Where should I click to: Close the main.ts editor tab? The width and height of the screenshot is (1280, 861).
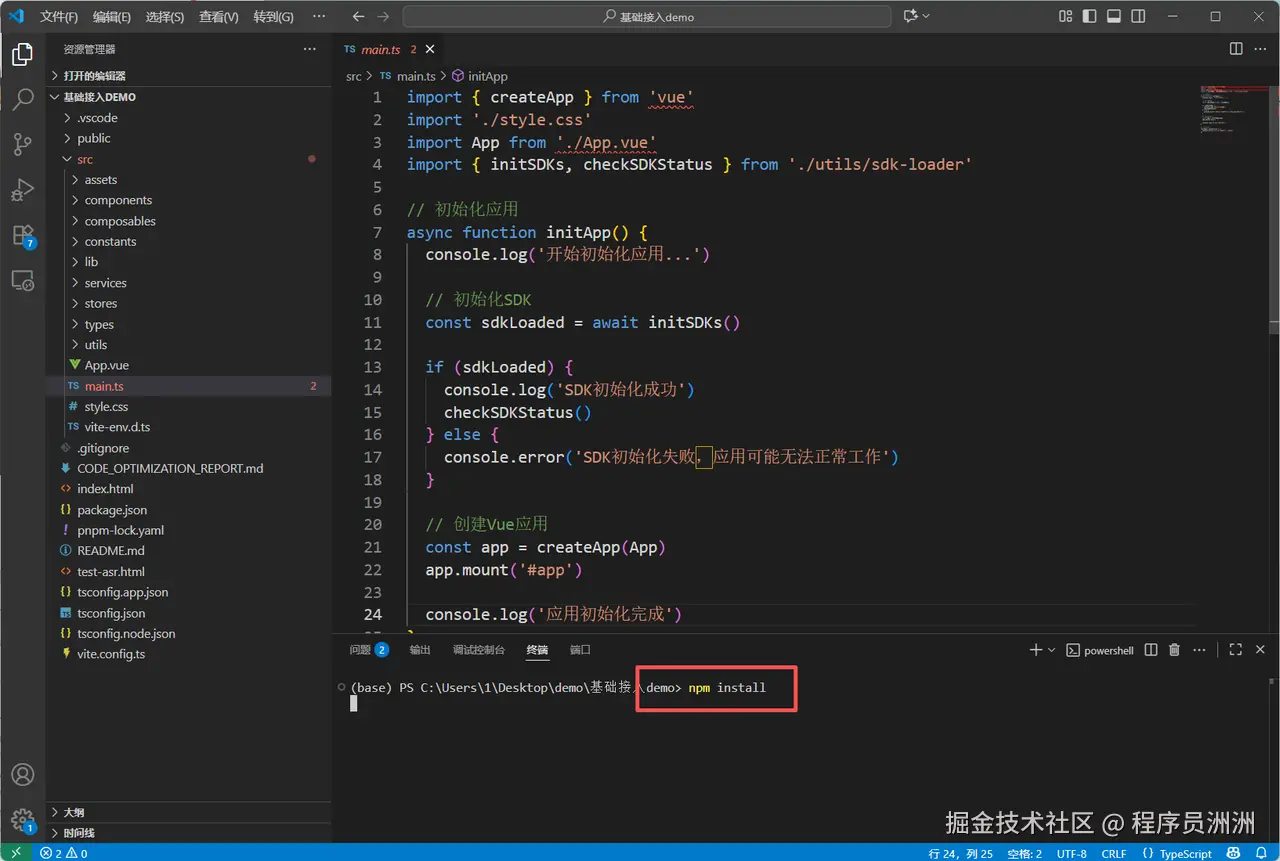[x=431, y=49]
